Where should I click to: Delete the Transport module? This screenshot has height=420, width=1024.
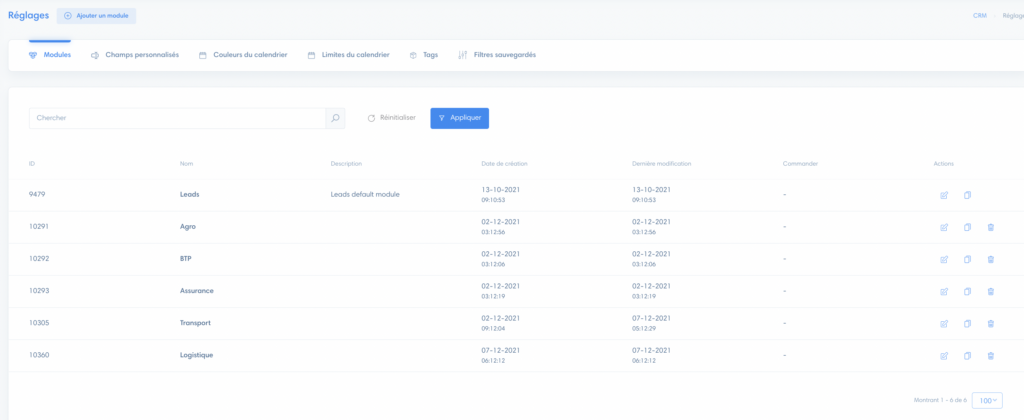point(990,323)
